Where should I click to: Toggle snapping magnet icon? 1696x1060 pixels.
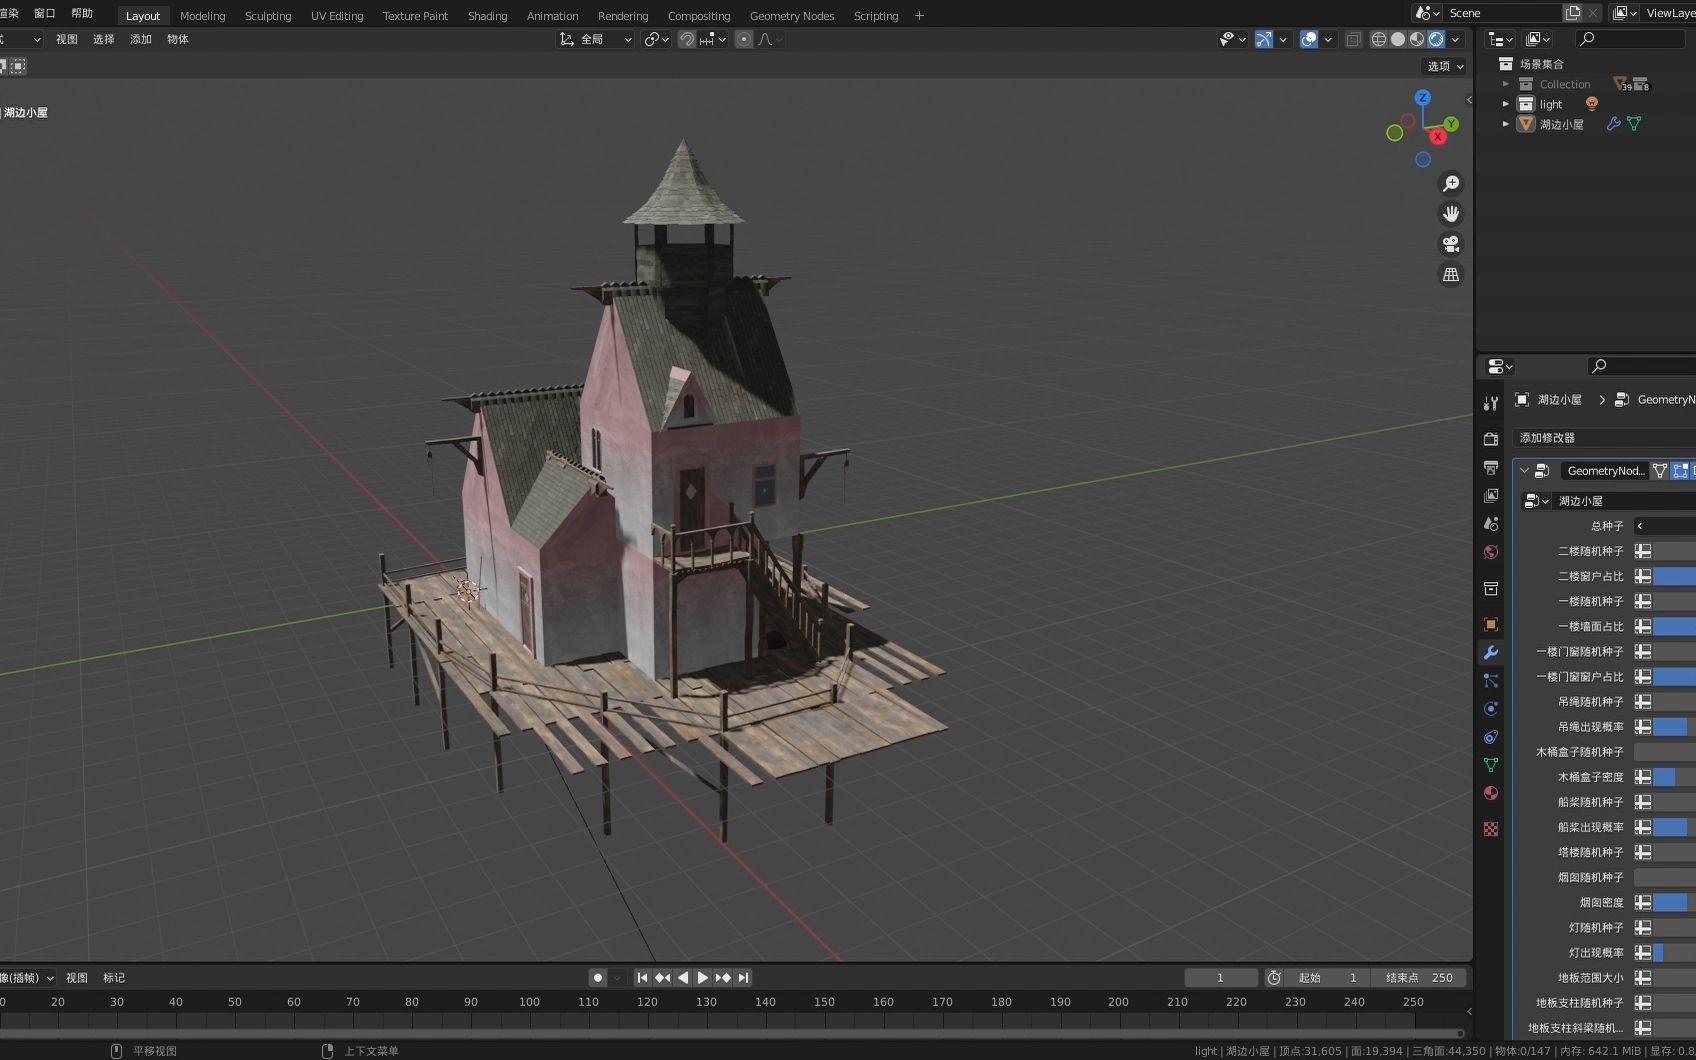point(687,39)
